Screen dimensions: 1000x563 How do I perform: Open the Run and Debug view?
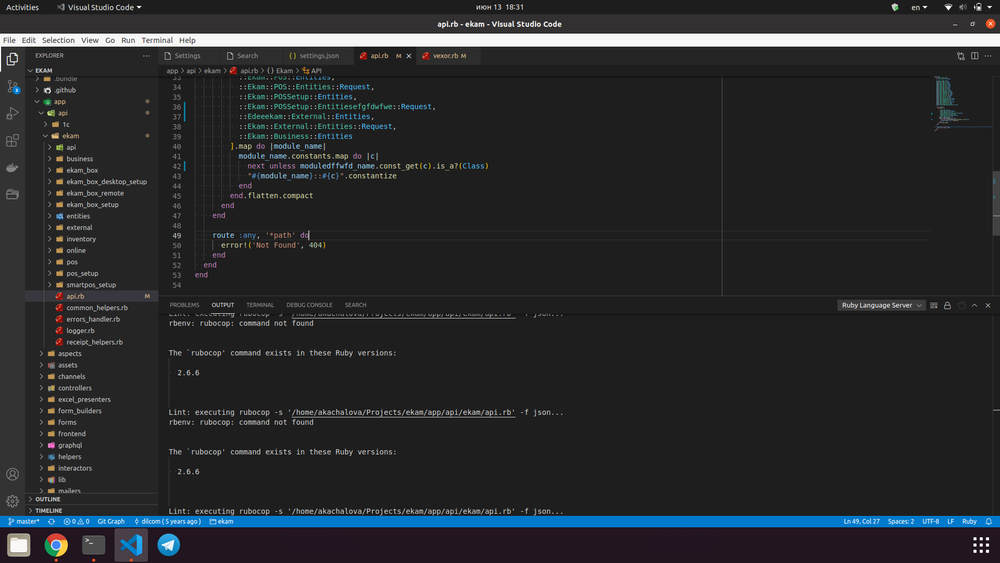12,114
